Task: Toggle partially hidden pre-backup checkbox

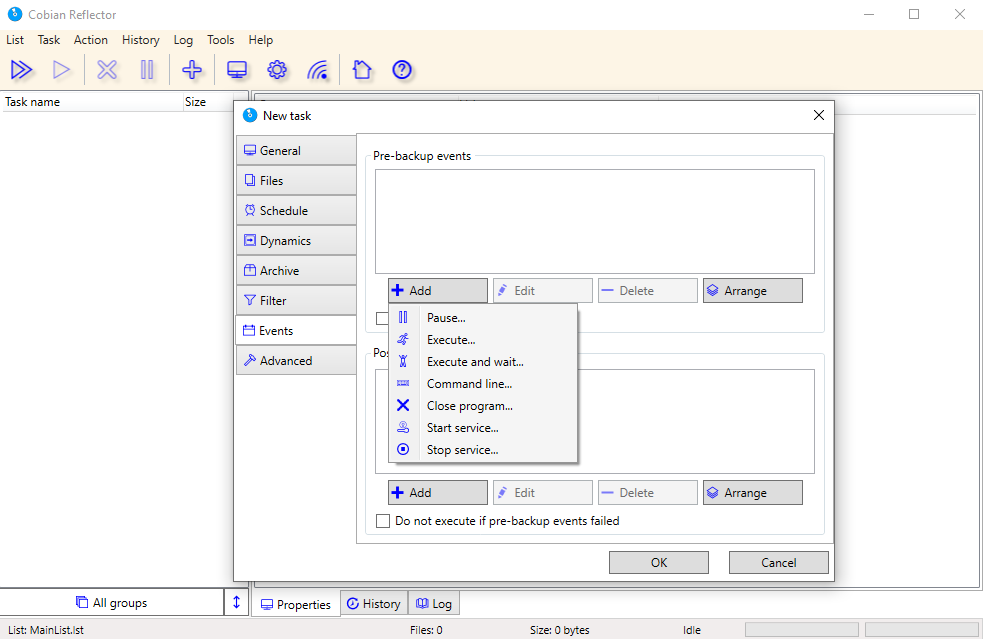Action: (x=381, y=319)
